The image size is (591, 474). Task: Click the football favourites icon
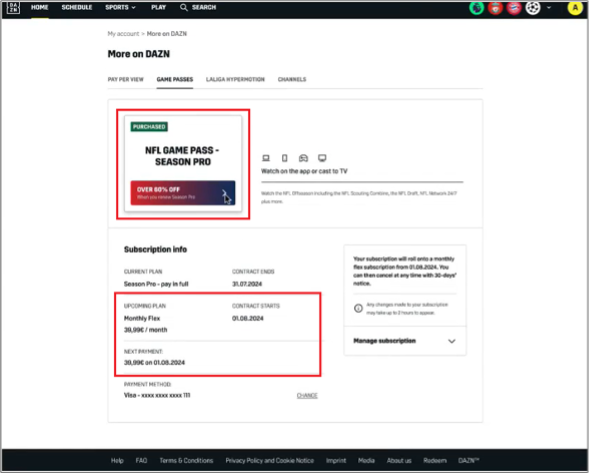pyautogui.click(x=534, y=8)
